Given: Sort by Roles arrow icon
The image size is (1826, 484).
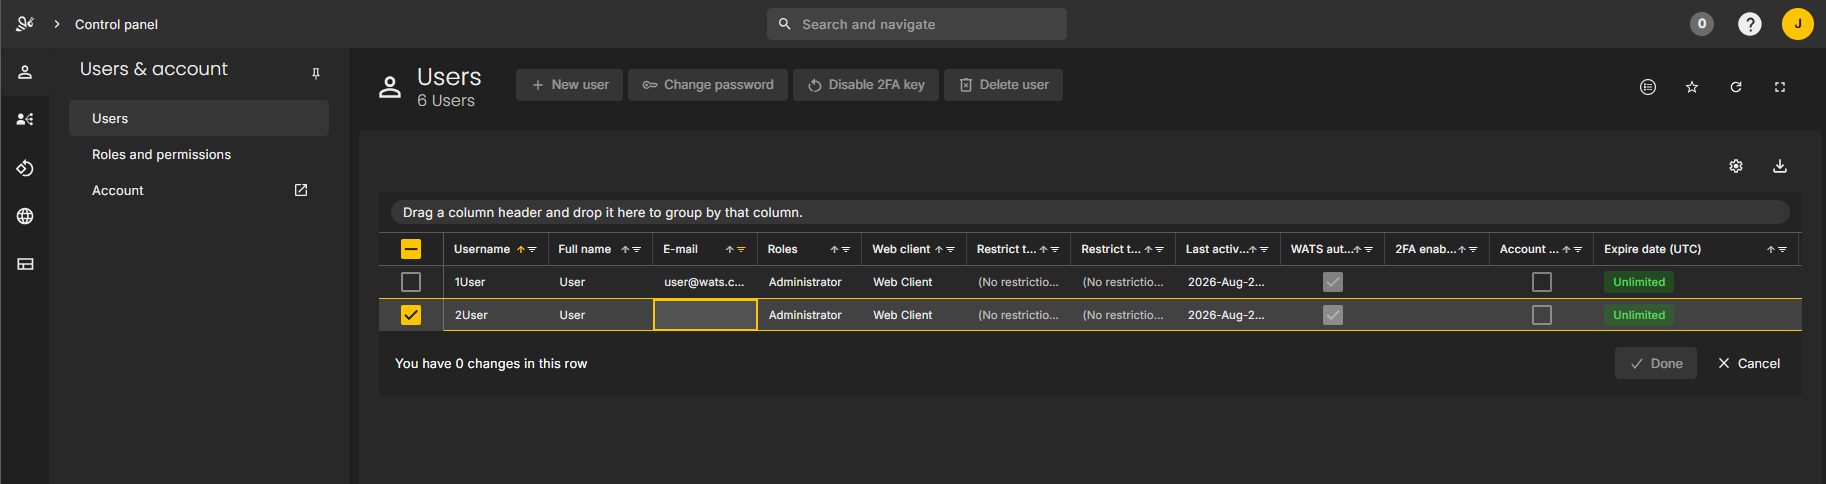Looking at the screenshot, I should [x=834, y=249].
